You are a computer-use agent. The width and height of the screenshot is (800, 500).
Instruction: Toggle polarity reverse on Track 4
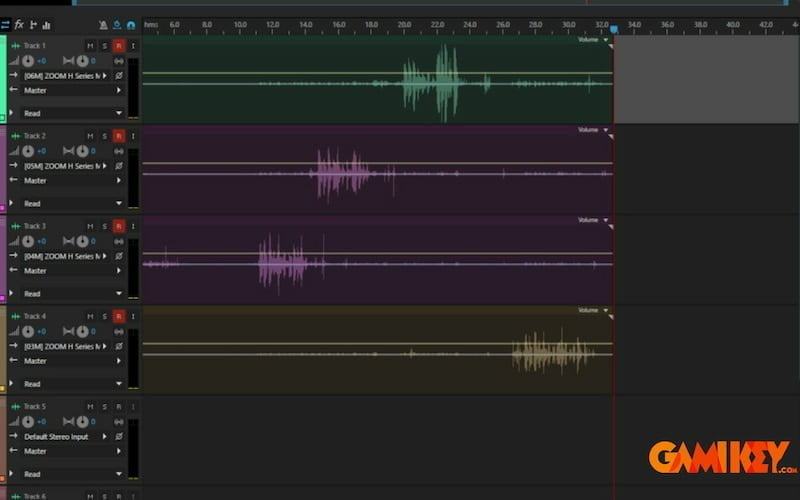tap(119, 346)
